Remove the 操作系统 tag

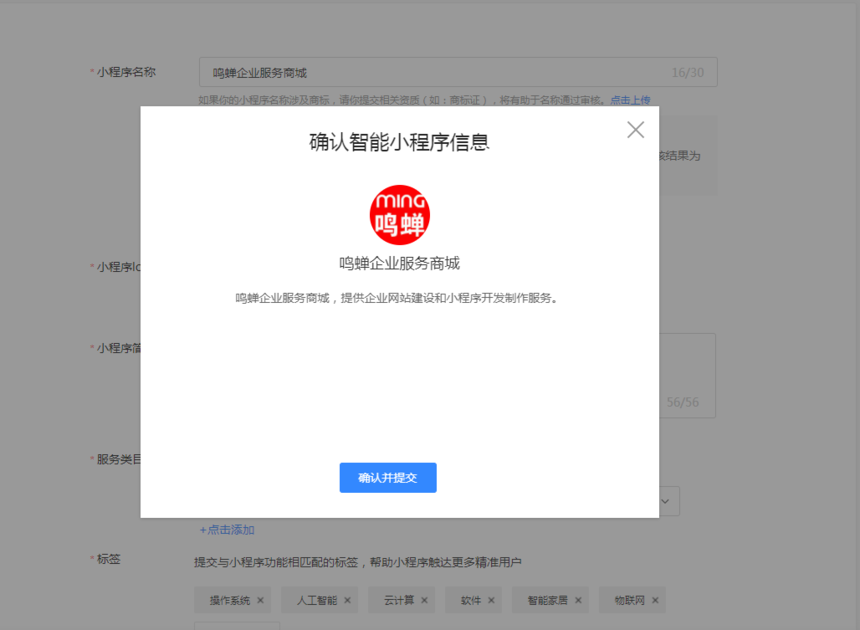point(261,600)
